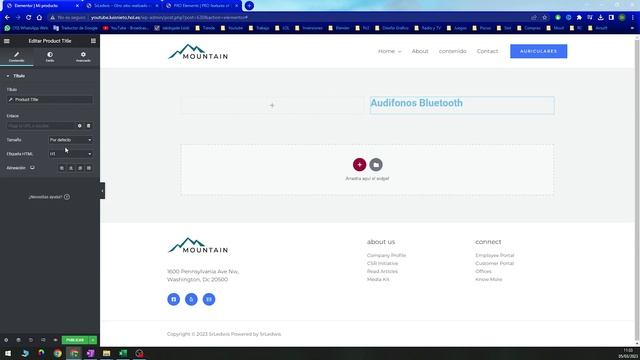This screenshot has height=360, width=640.
Task: Click the Company Profile footer link
Action: click(386, 255)
